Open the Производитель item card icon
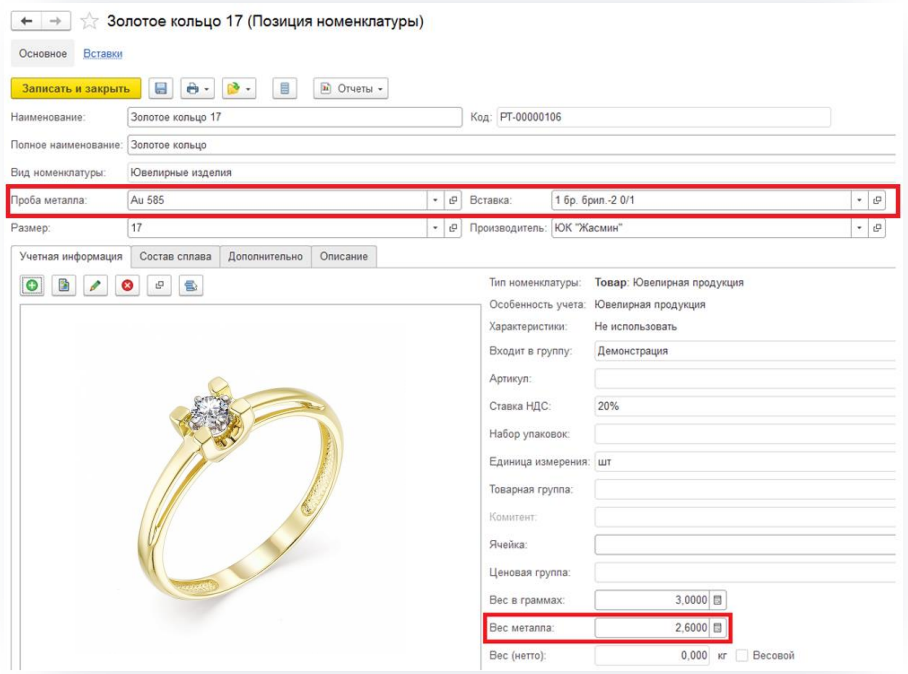The width and height of the screenshot is (908, 674). 877,228
